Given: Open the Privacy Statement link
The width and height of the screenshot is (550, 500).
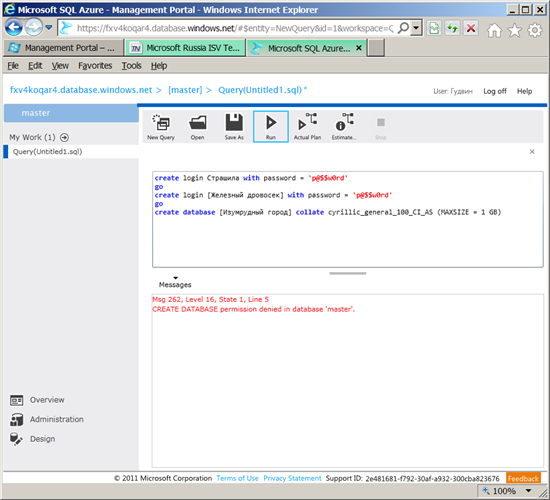Looking at the screenshot, I should point(292,478).
